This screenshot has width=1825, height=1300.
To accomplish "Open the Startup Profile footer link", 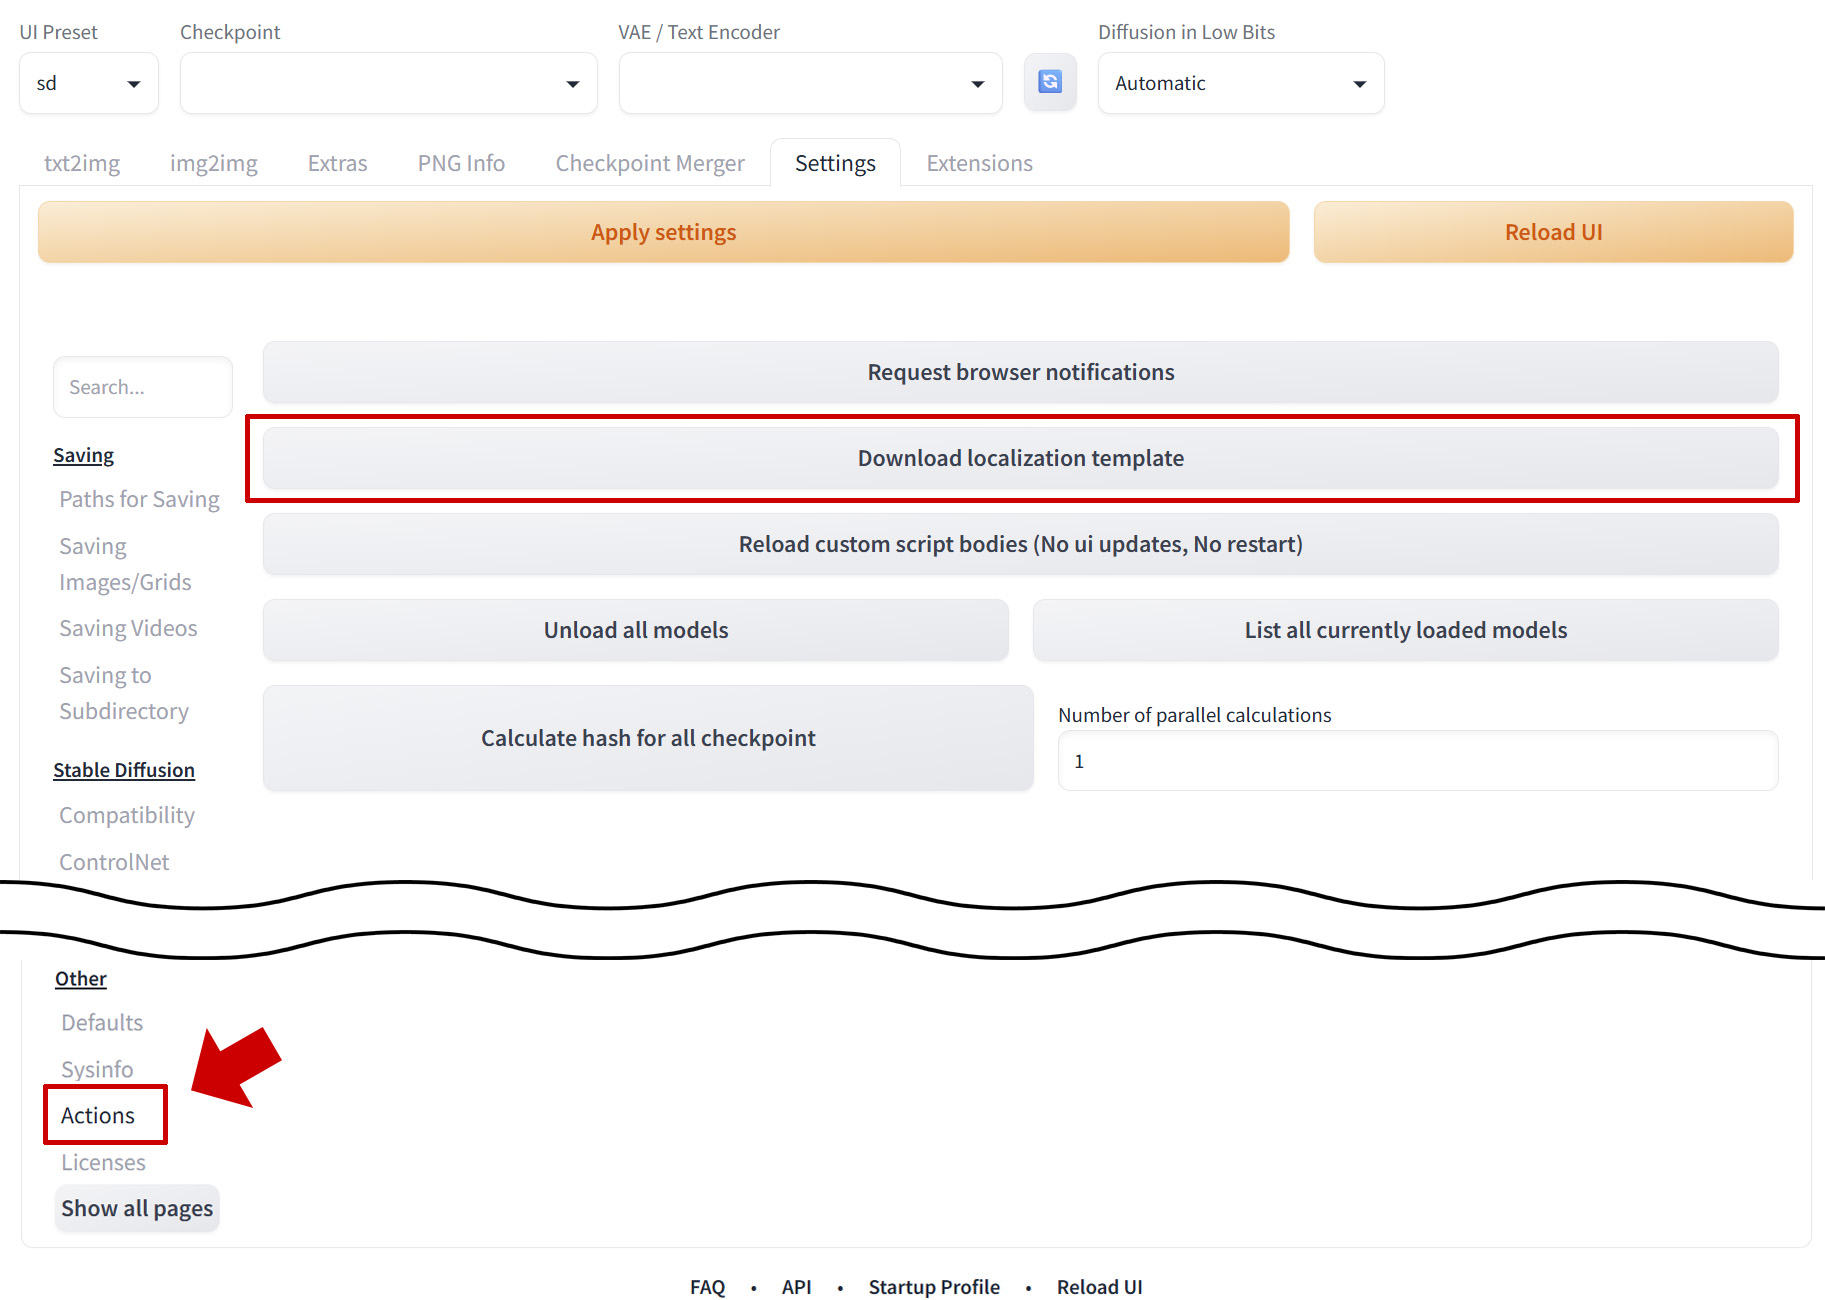I will (933, 1287).
